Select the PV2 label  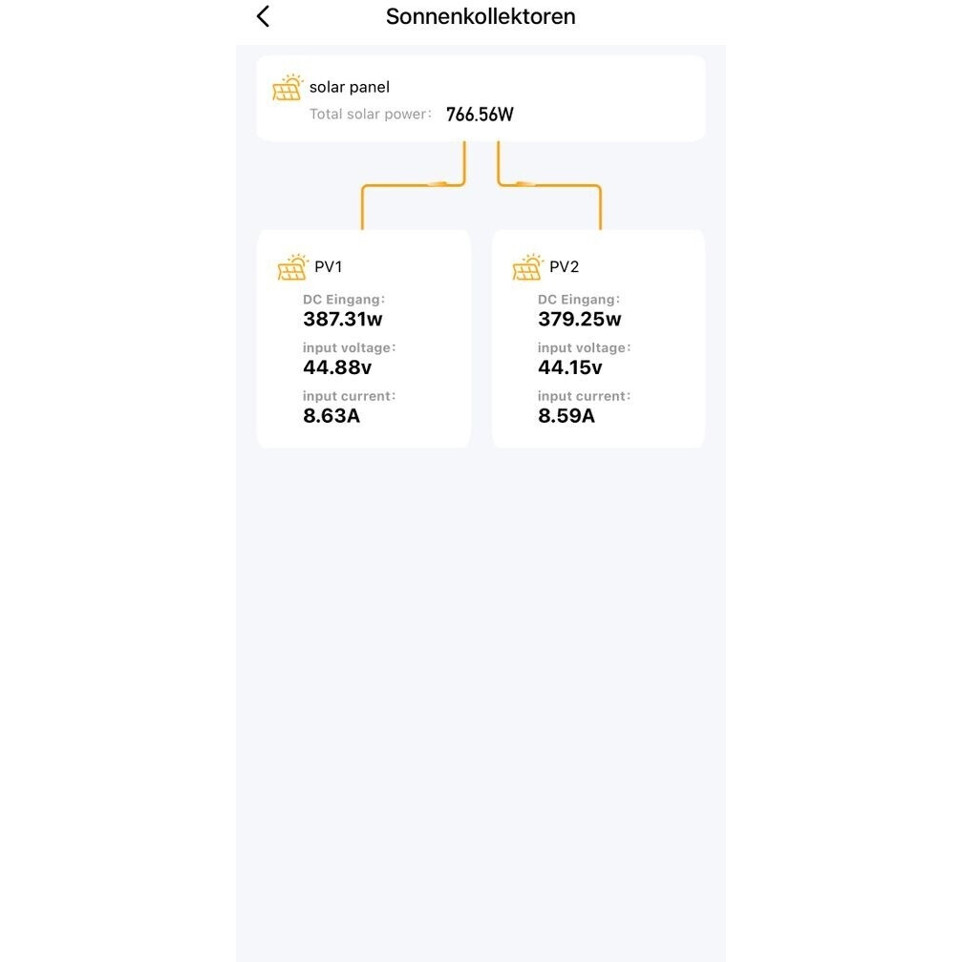pyautogui.click(x=564, y=267)
